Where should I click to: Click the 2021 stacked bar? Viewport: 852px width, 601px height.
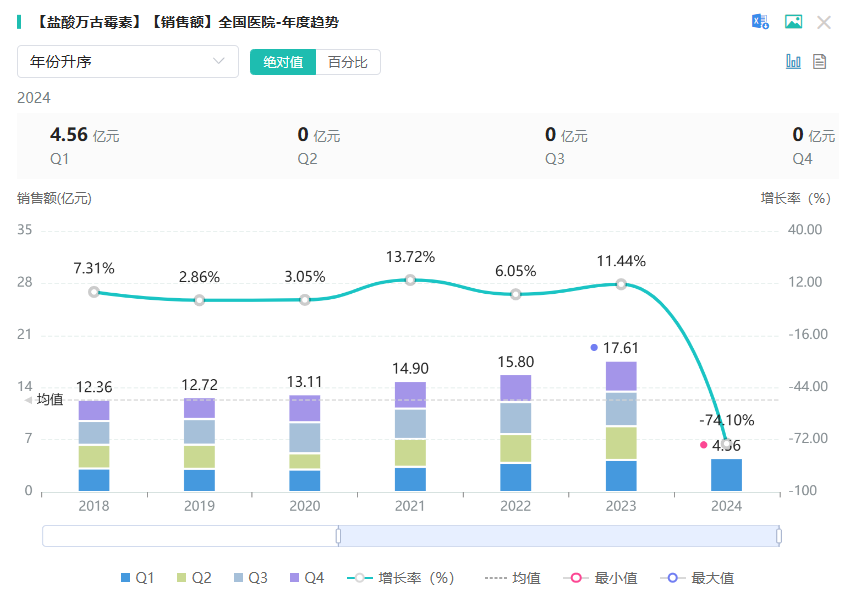[x=410, y=436]
